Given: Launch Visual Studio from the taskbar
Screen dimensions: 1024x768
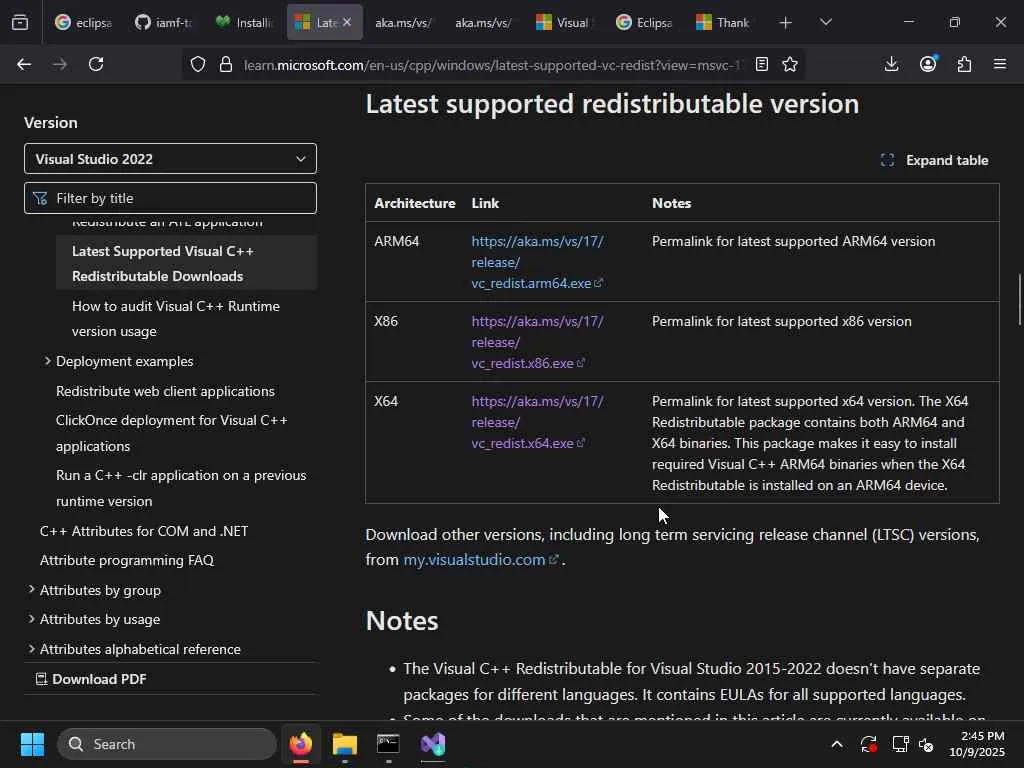Looking at the screenshot, I should tap(433, 745).
